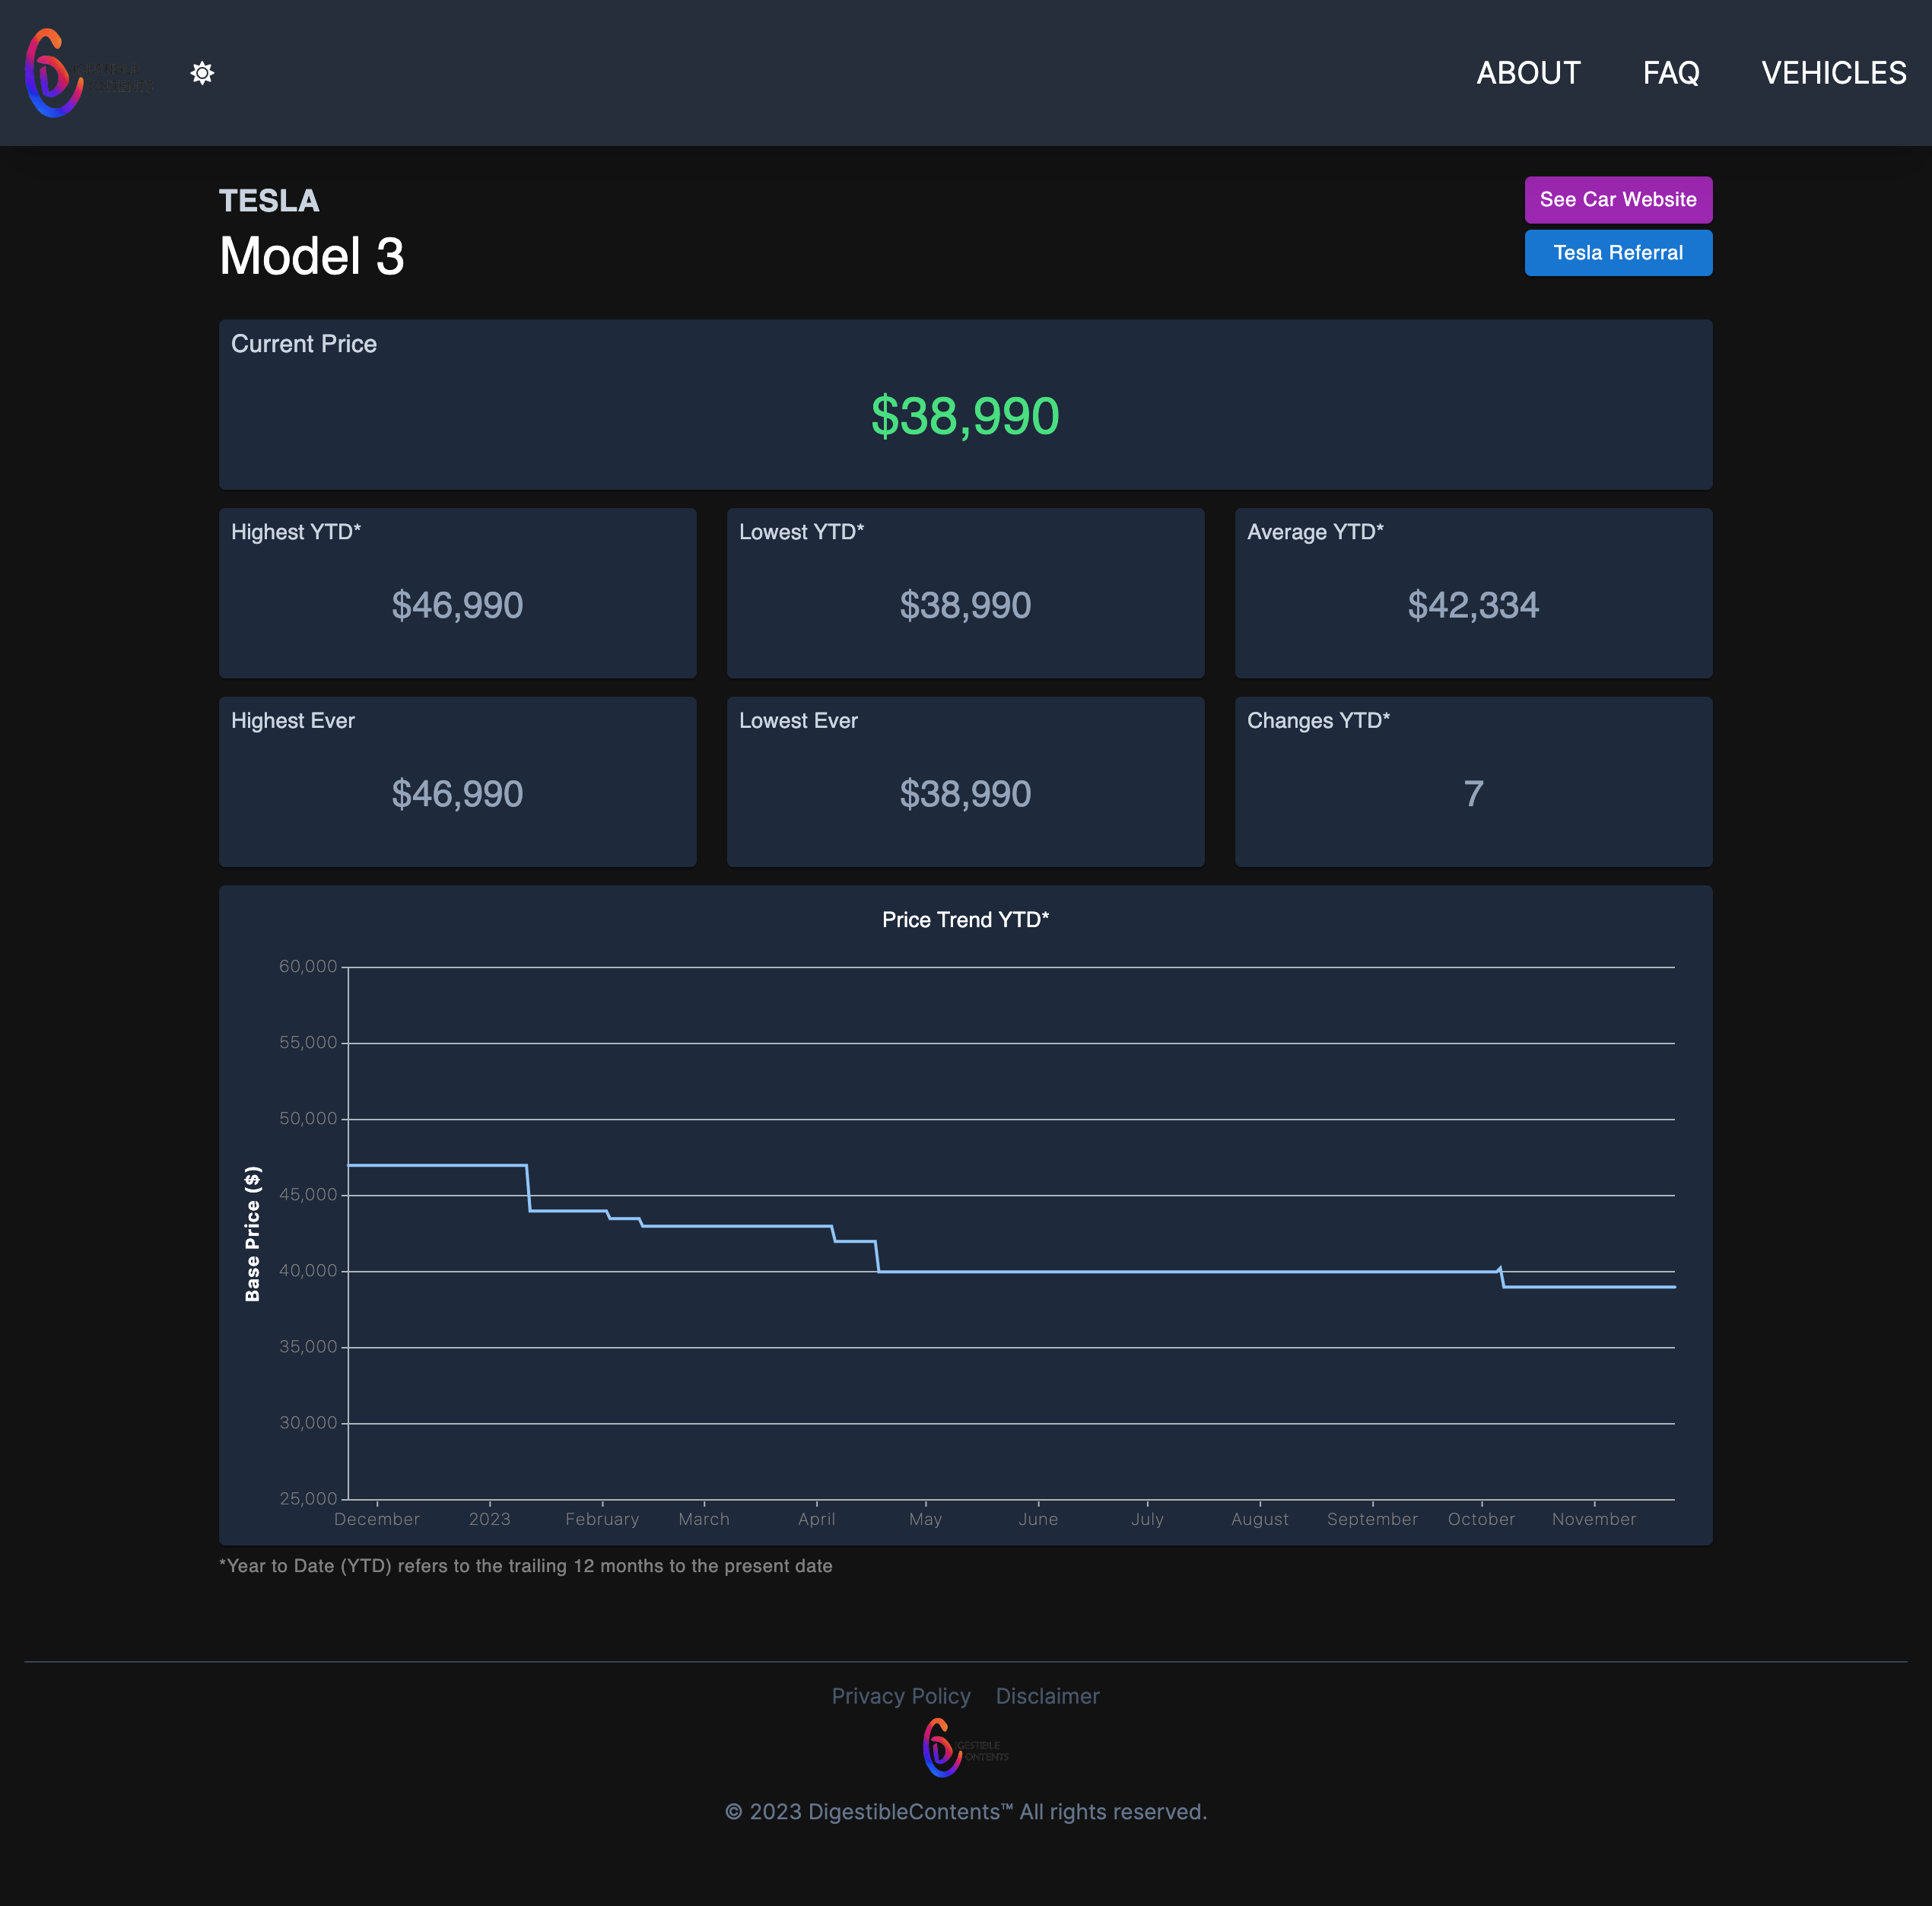Click the Base Price ($) axis title

coord(253,1233)
